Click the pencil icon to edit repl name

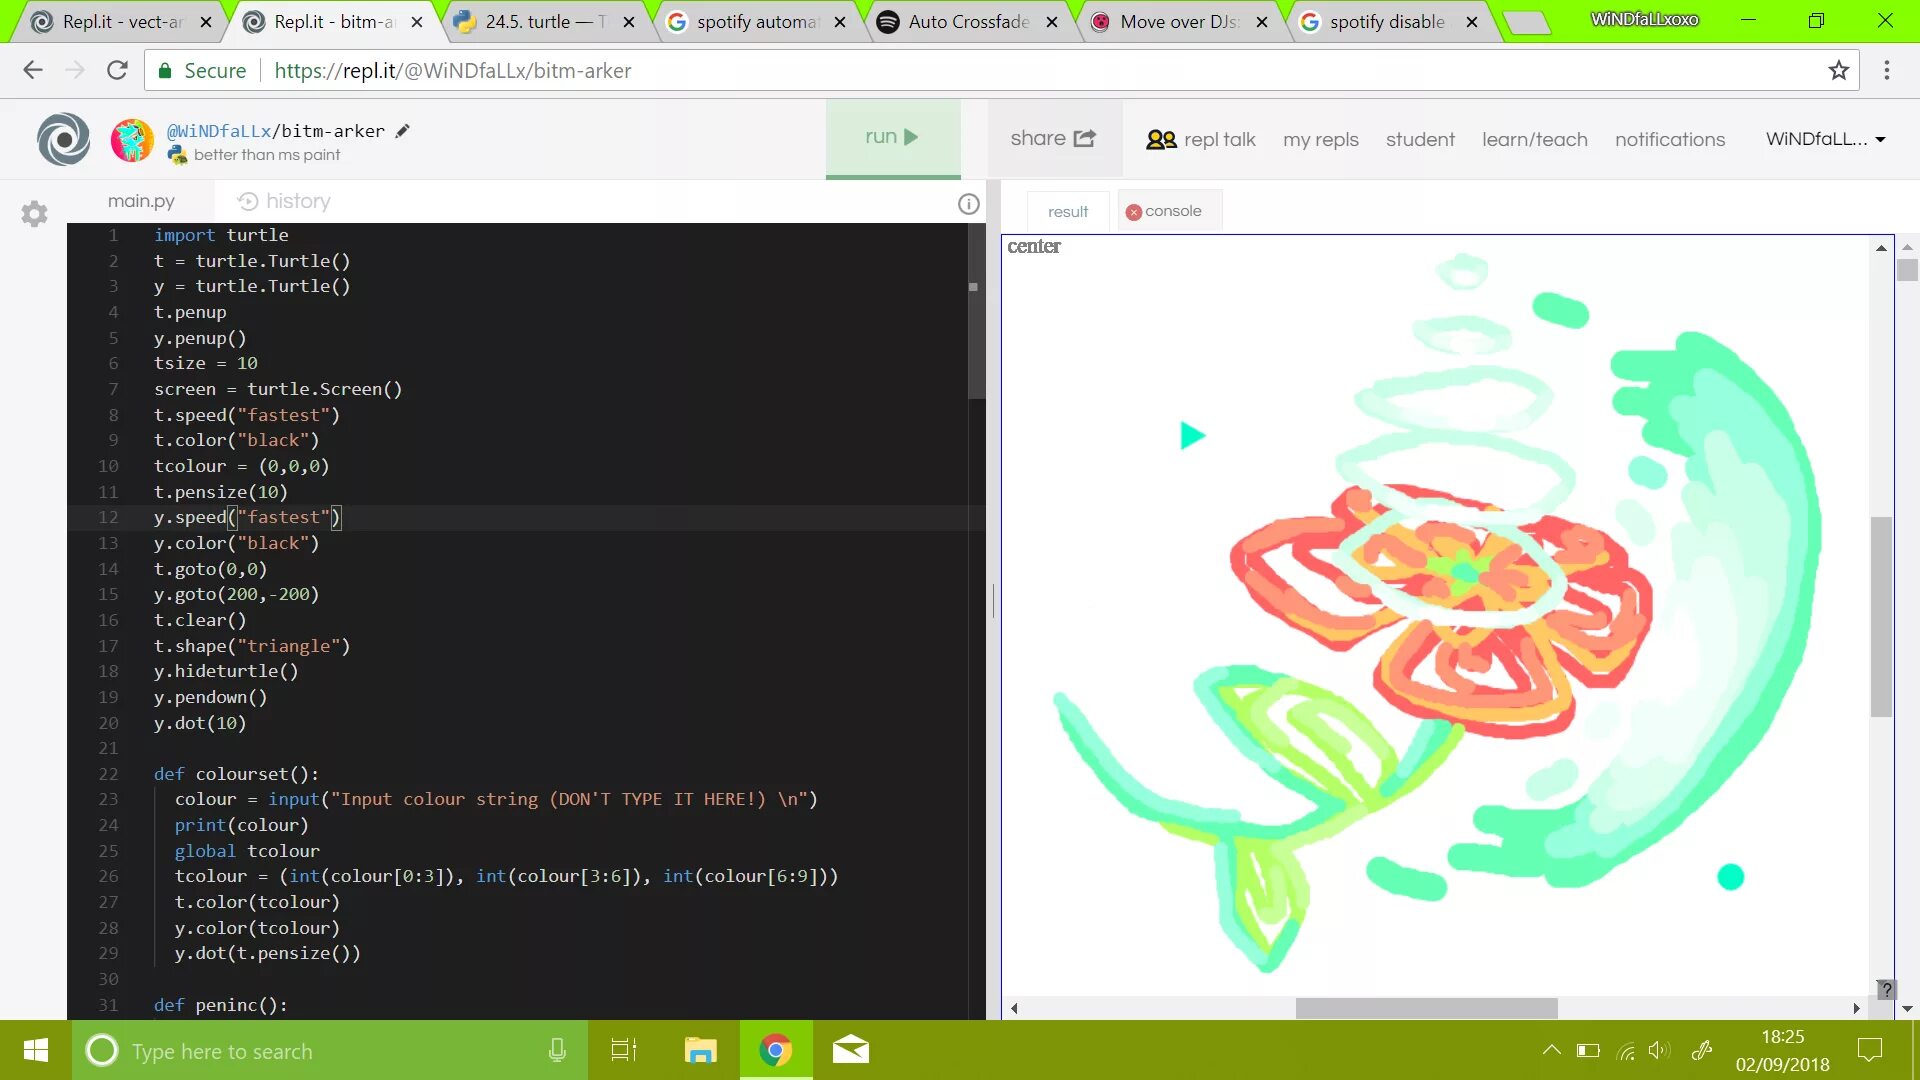click(402, 131)
